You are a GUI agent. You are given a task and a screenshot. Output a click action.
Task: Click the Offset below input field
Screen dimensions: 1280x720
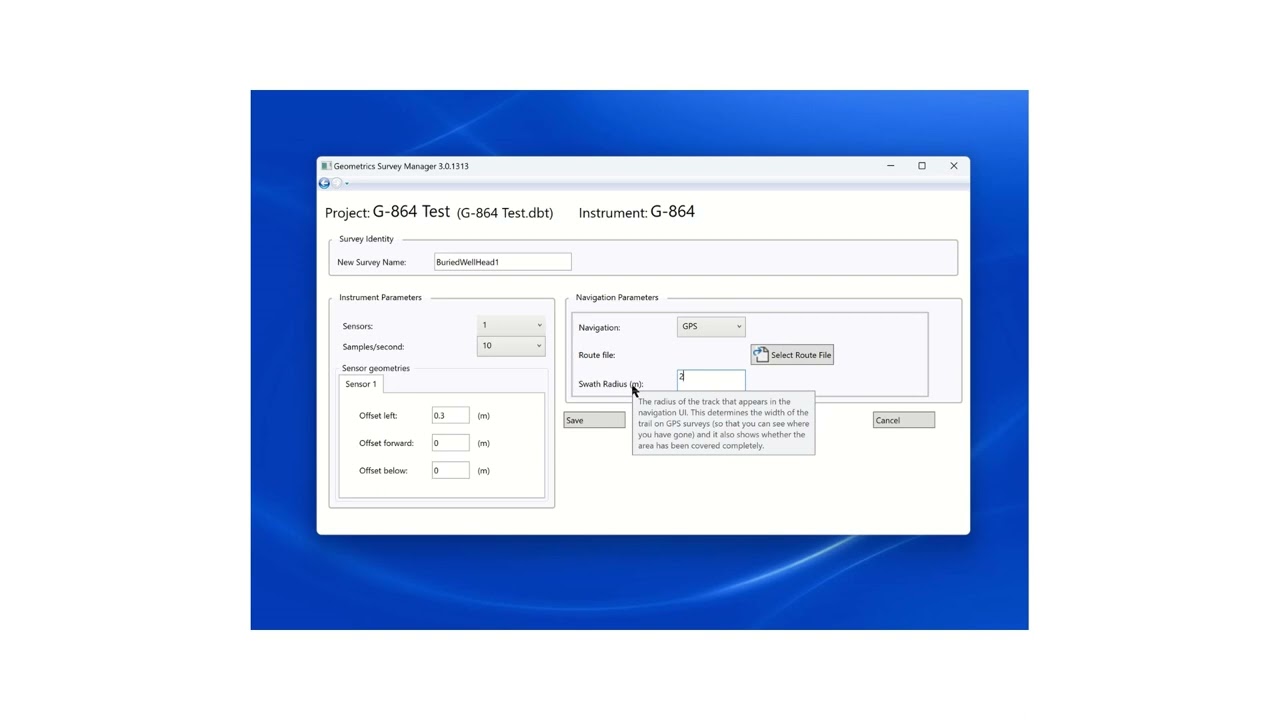click(450, 470)
